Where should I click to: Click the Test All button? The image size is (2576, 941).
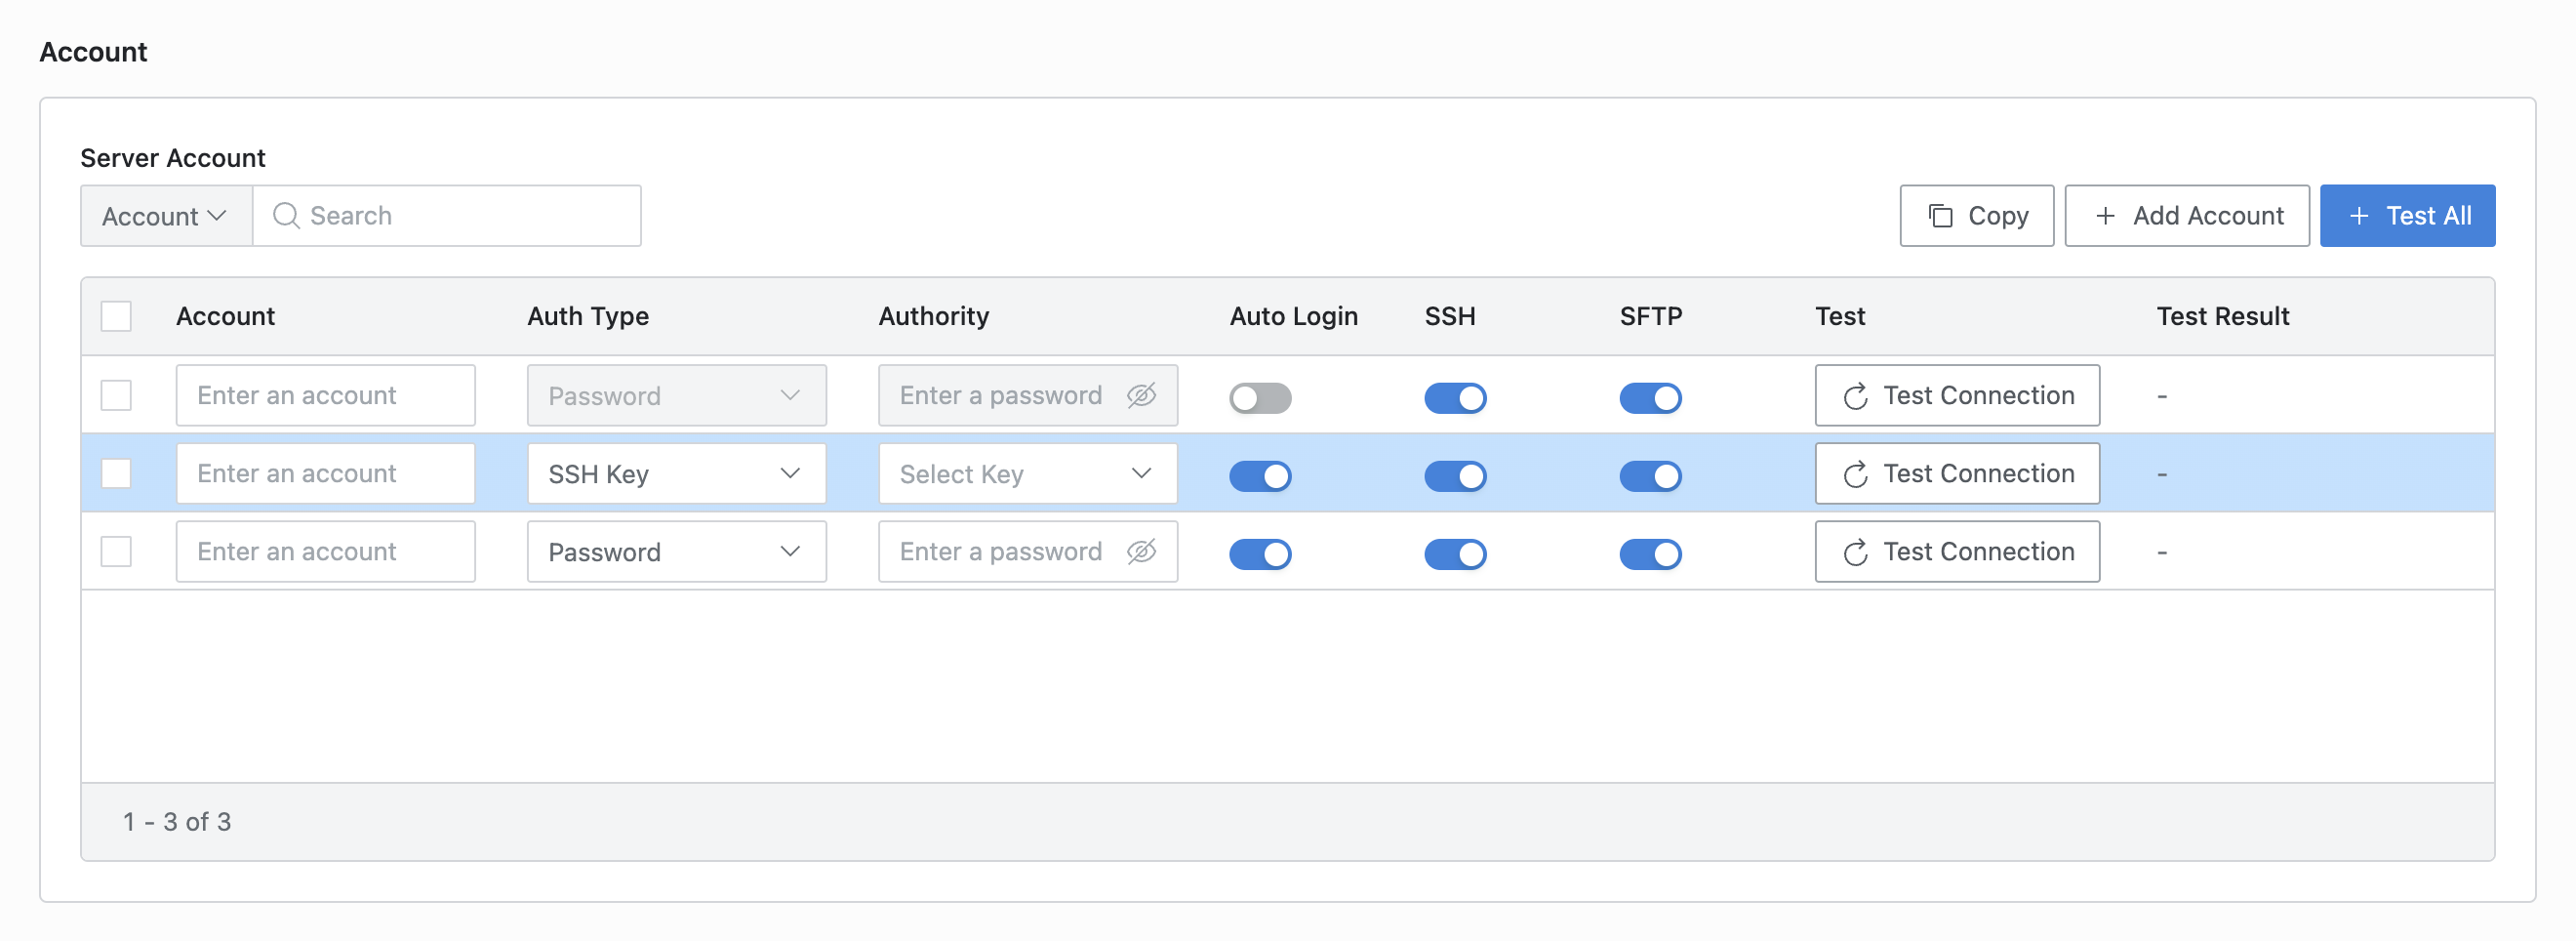(x=2407, y=216)
